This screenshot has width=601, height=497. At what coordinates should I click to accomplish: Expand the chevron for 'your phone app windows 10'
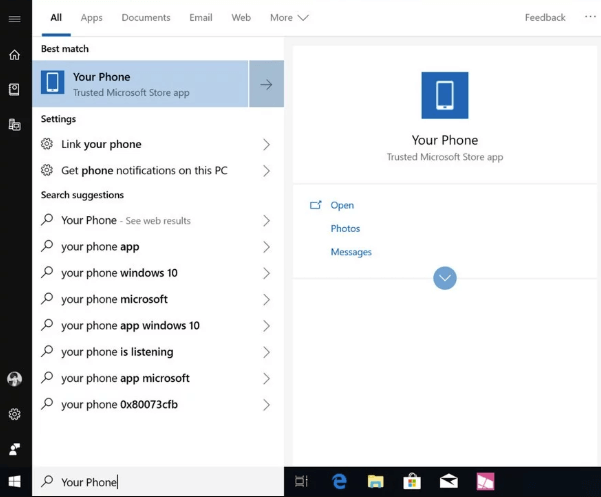(x=266, y=326)
